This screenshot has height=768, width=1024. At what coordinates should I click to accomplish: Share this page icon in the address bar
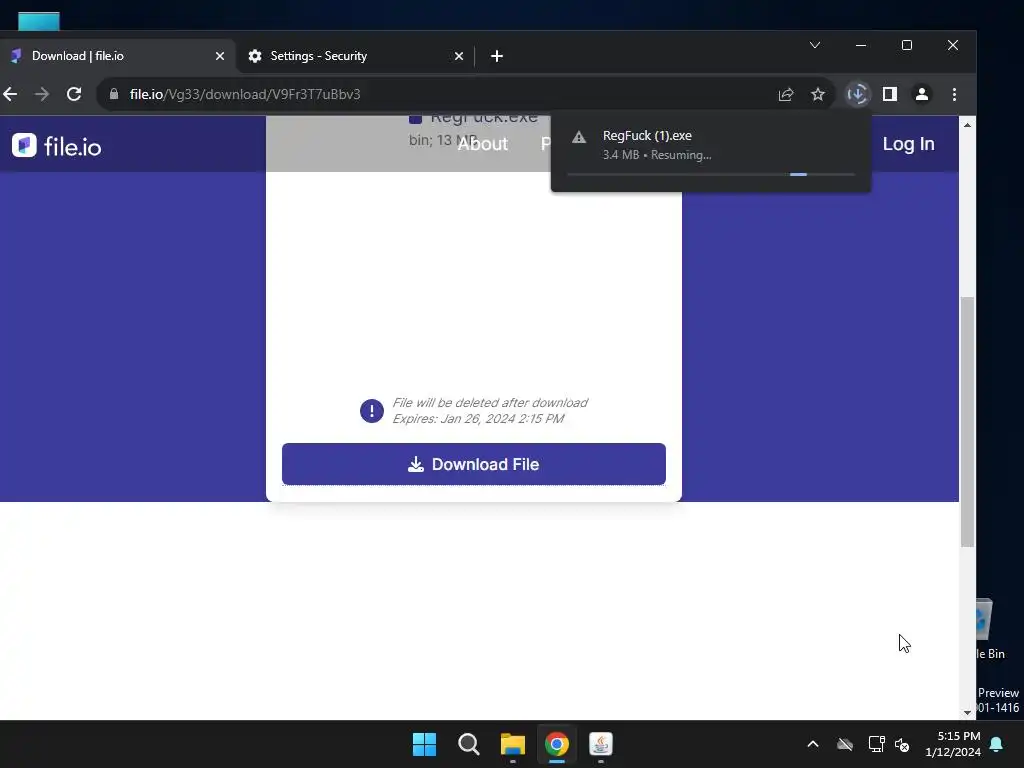point(786,95)
